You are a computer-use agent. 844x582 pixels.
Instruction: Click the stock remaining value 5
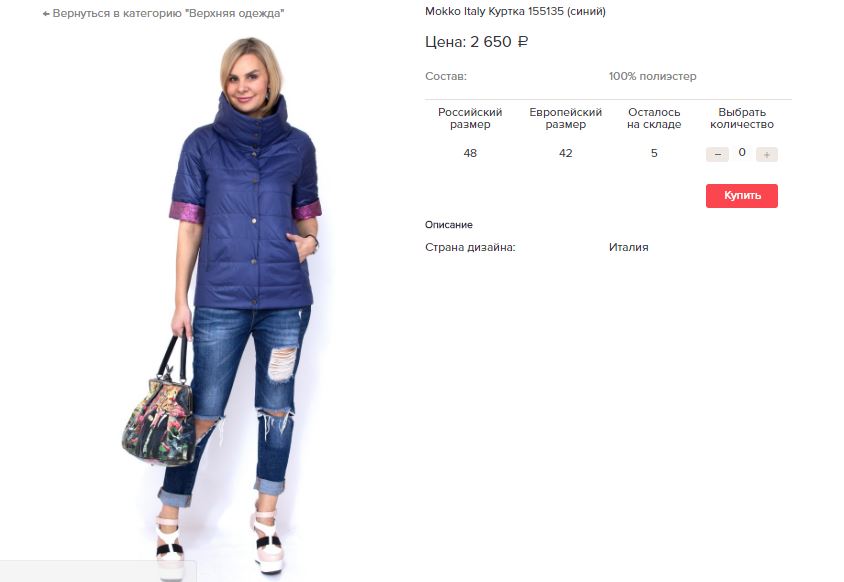[654, 153]
